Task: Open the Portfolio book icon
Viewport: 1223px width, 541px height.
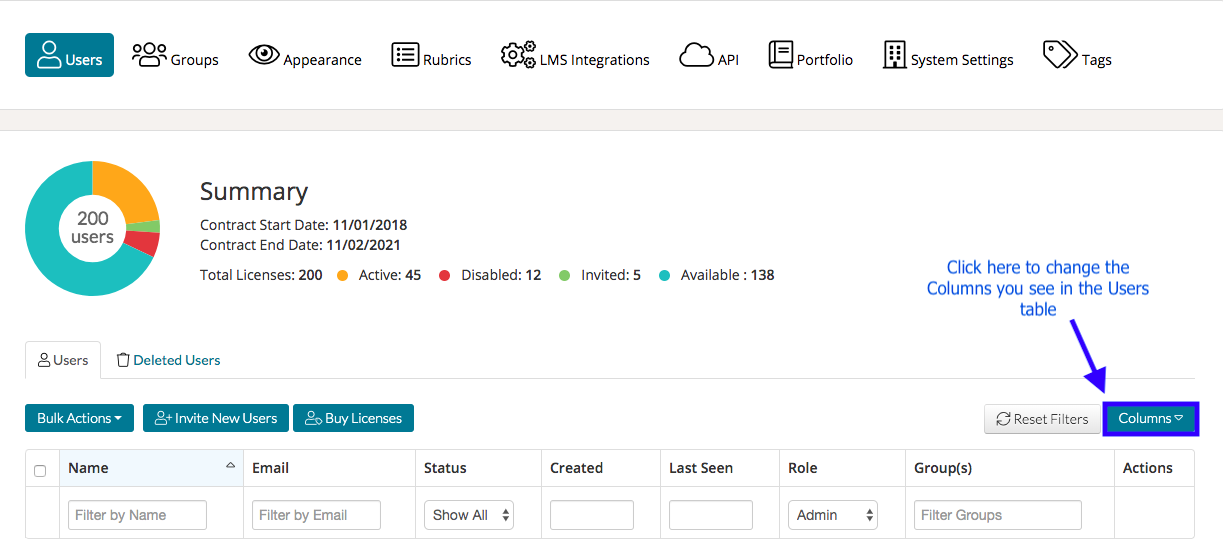Action: pyautogui.click(x=780, y=55)
